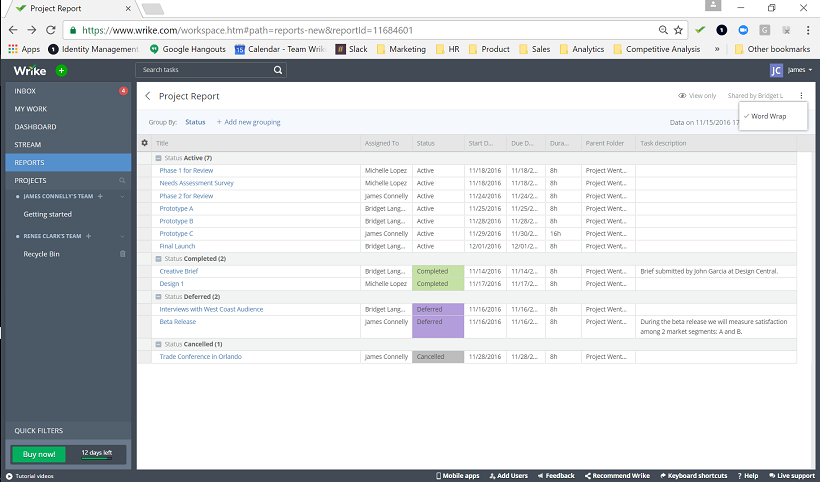Click the Buy now button

click(39, 454)
